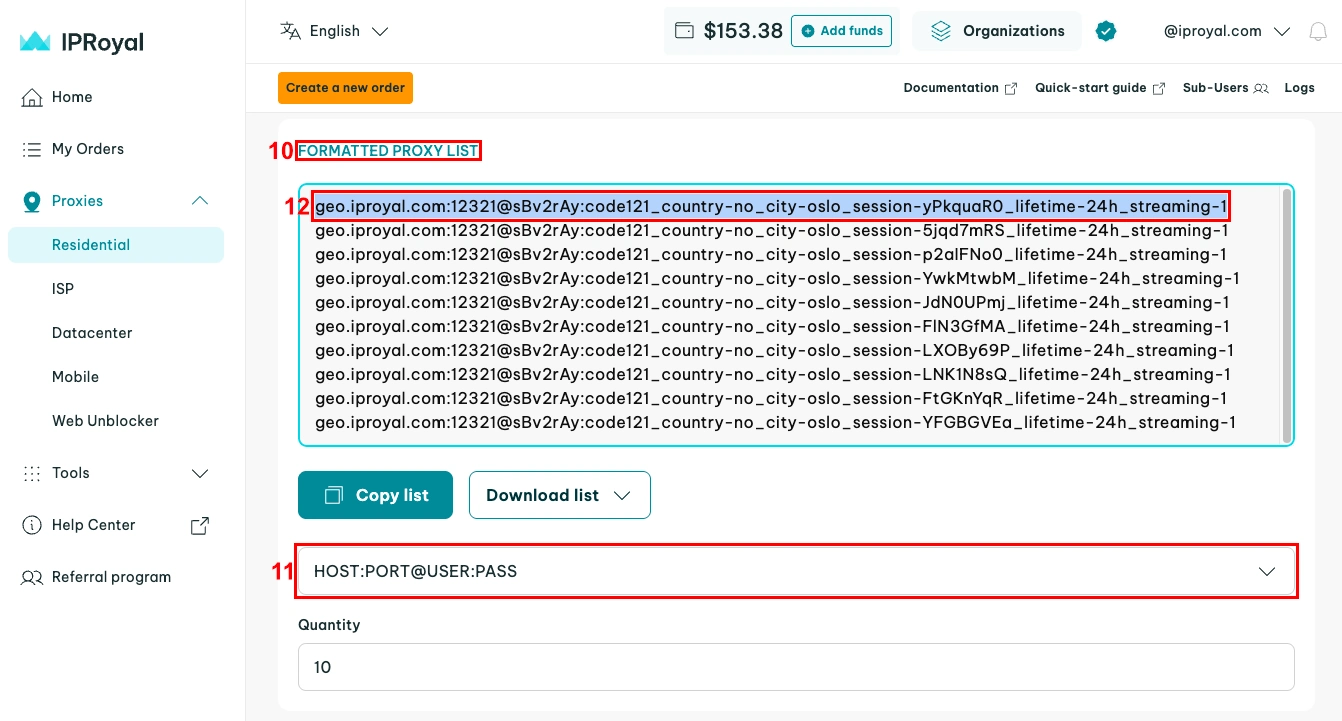
Task: Click the Documentation external link icon
Action: (1011, 88)
